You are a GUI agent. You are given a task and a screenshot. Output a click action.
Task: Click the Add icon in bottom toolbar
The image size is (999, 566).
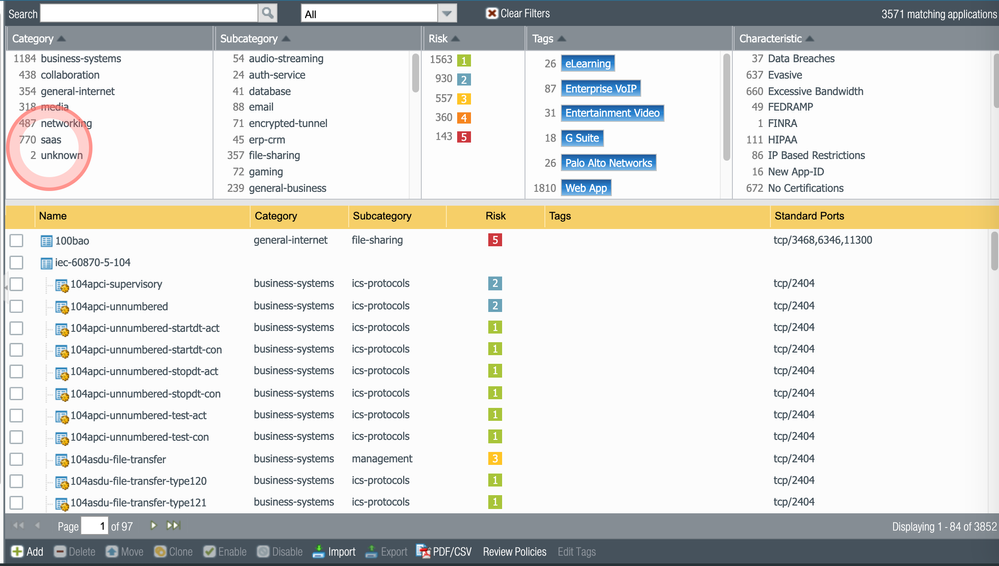17,552
